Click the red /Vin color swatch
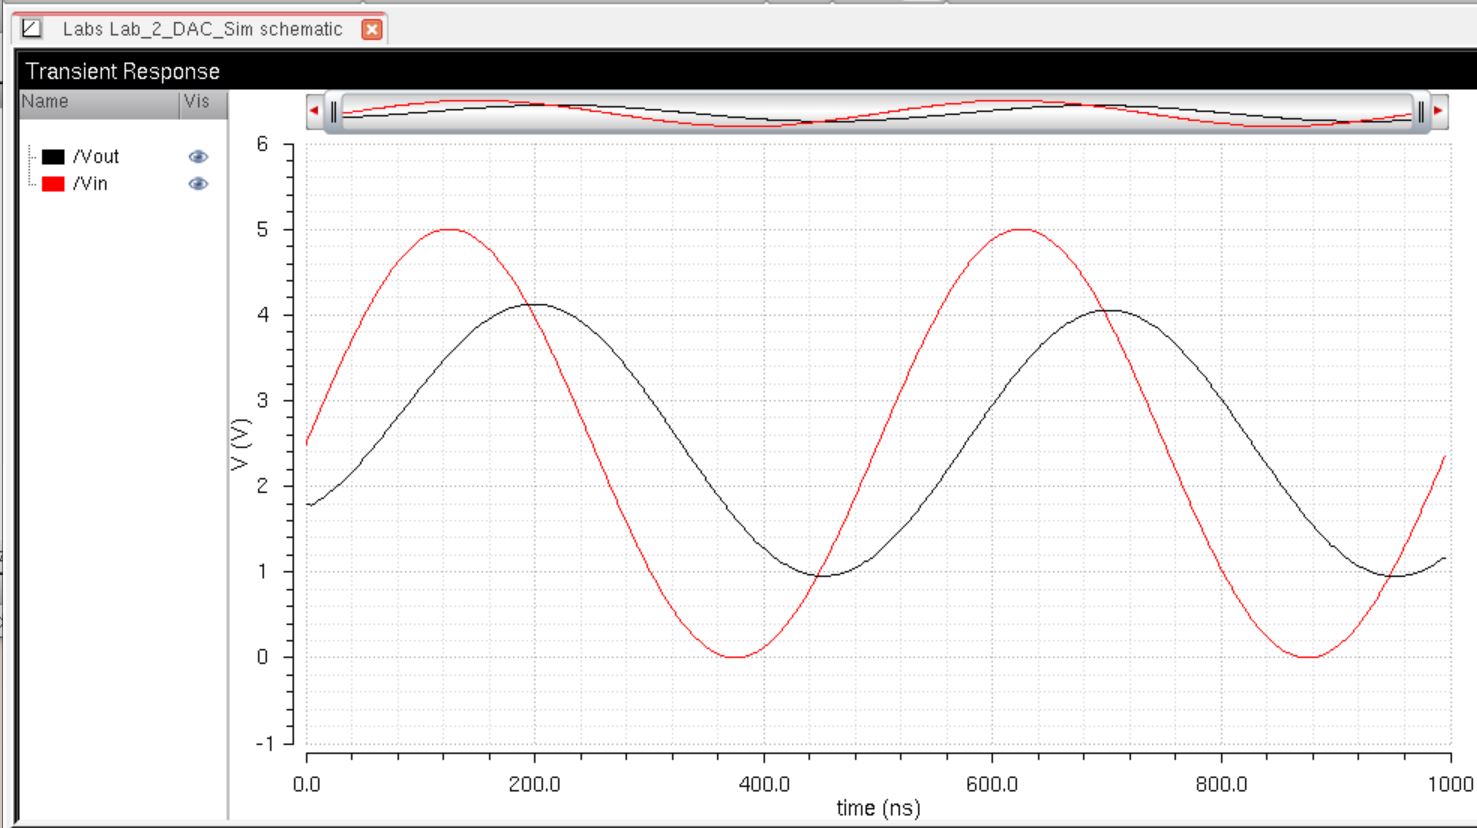 coord(53,184)
